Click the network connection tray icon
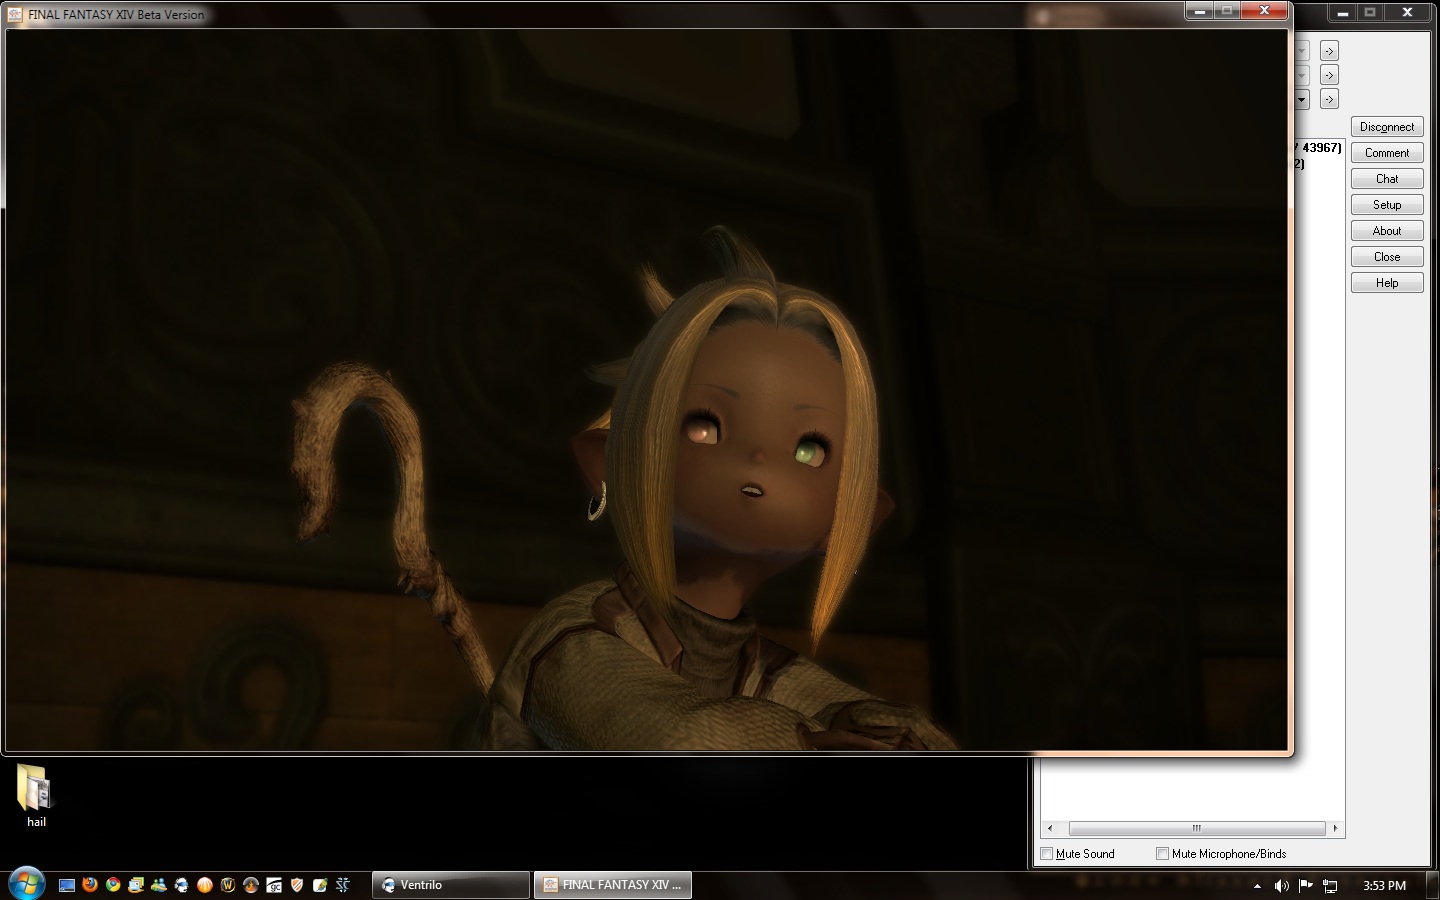Viewport: 1440px width, 900px height. tap(1330, 886)
